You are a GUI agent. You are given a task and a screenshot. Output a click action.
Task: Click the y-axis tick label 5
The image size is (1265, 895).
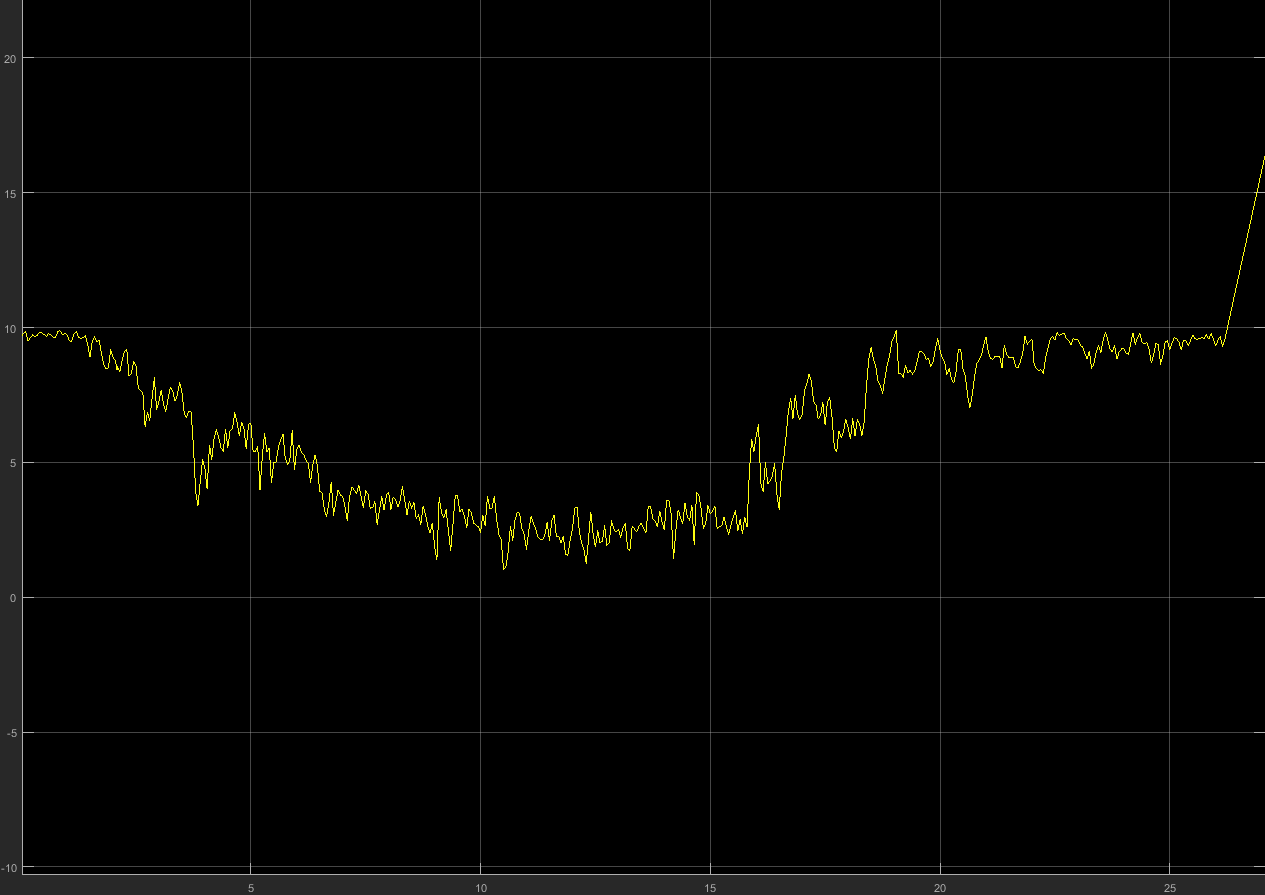pyautogui.click(x=14, y=463)
